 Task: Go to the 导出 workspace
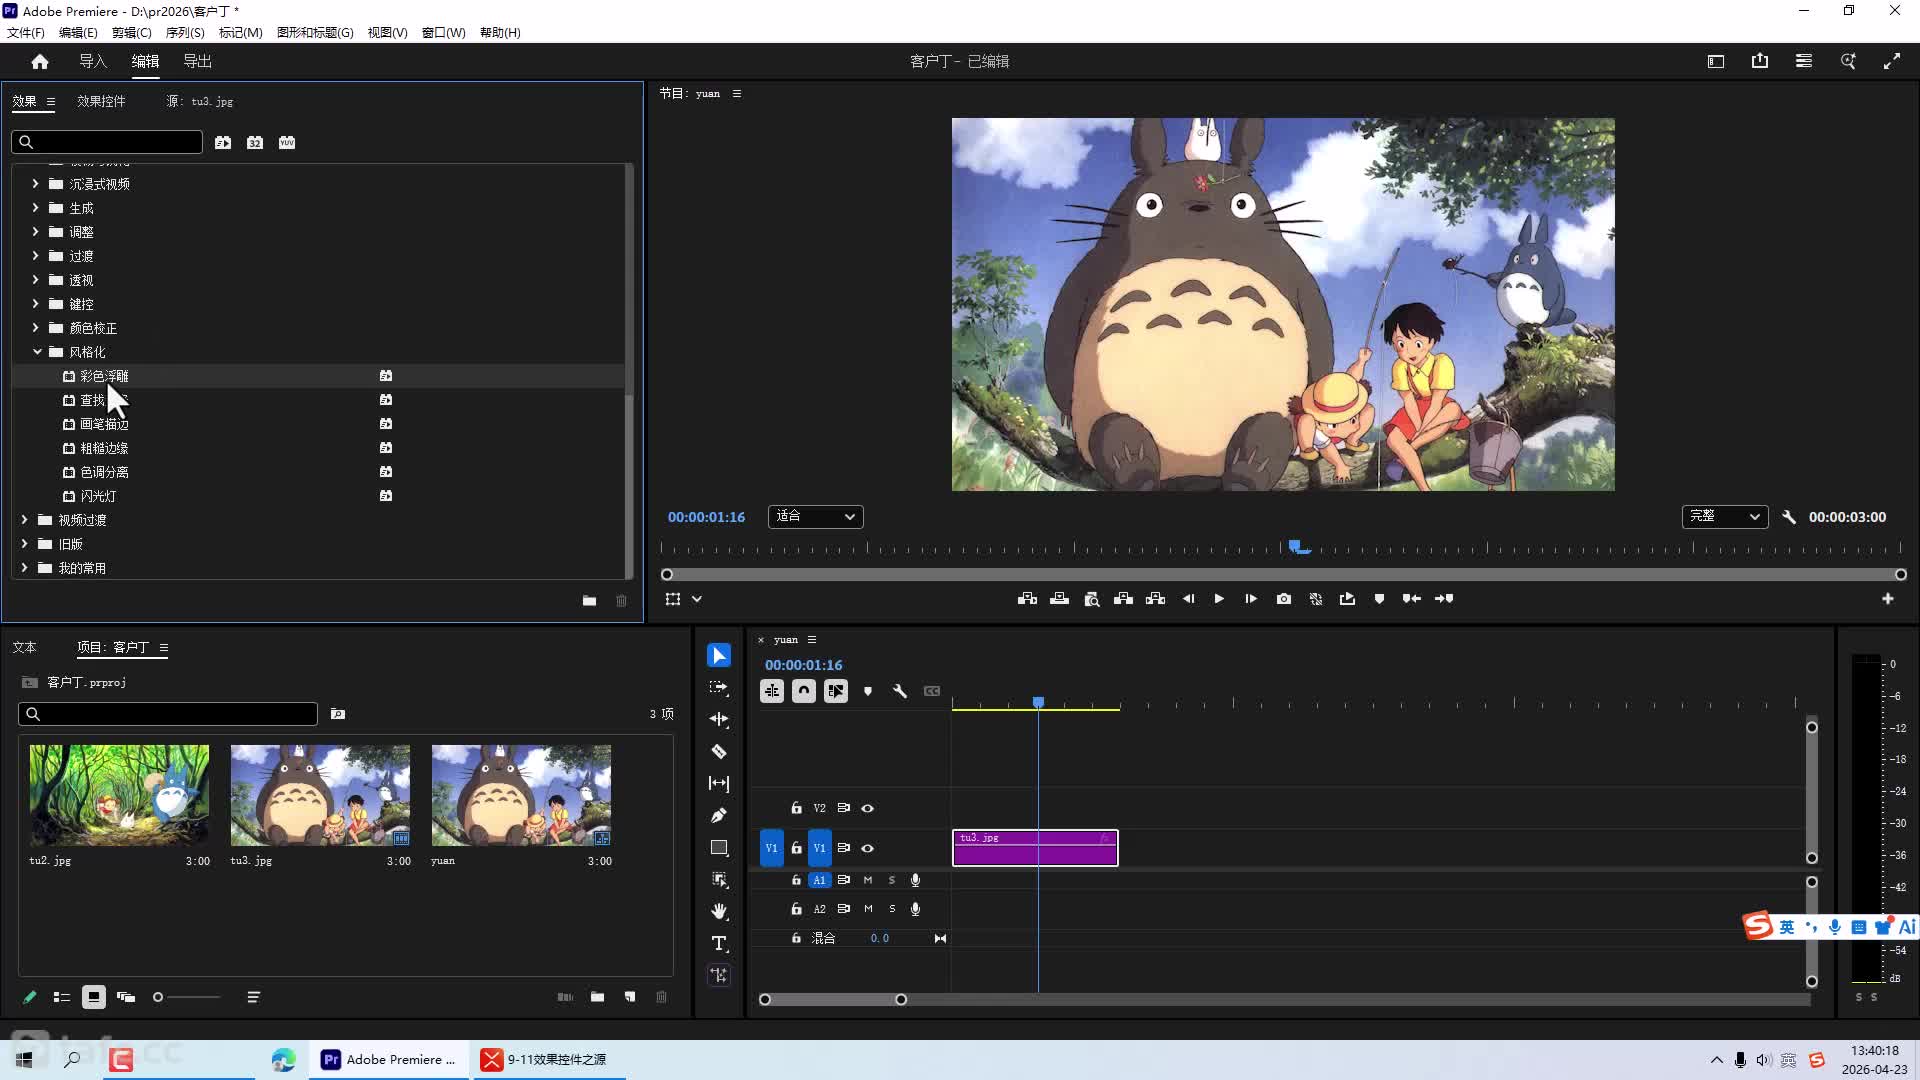(197, 62)
